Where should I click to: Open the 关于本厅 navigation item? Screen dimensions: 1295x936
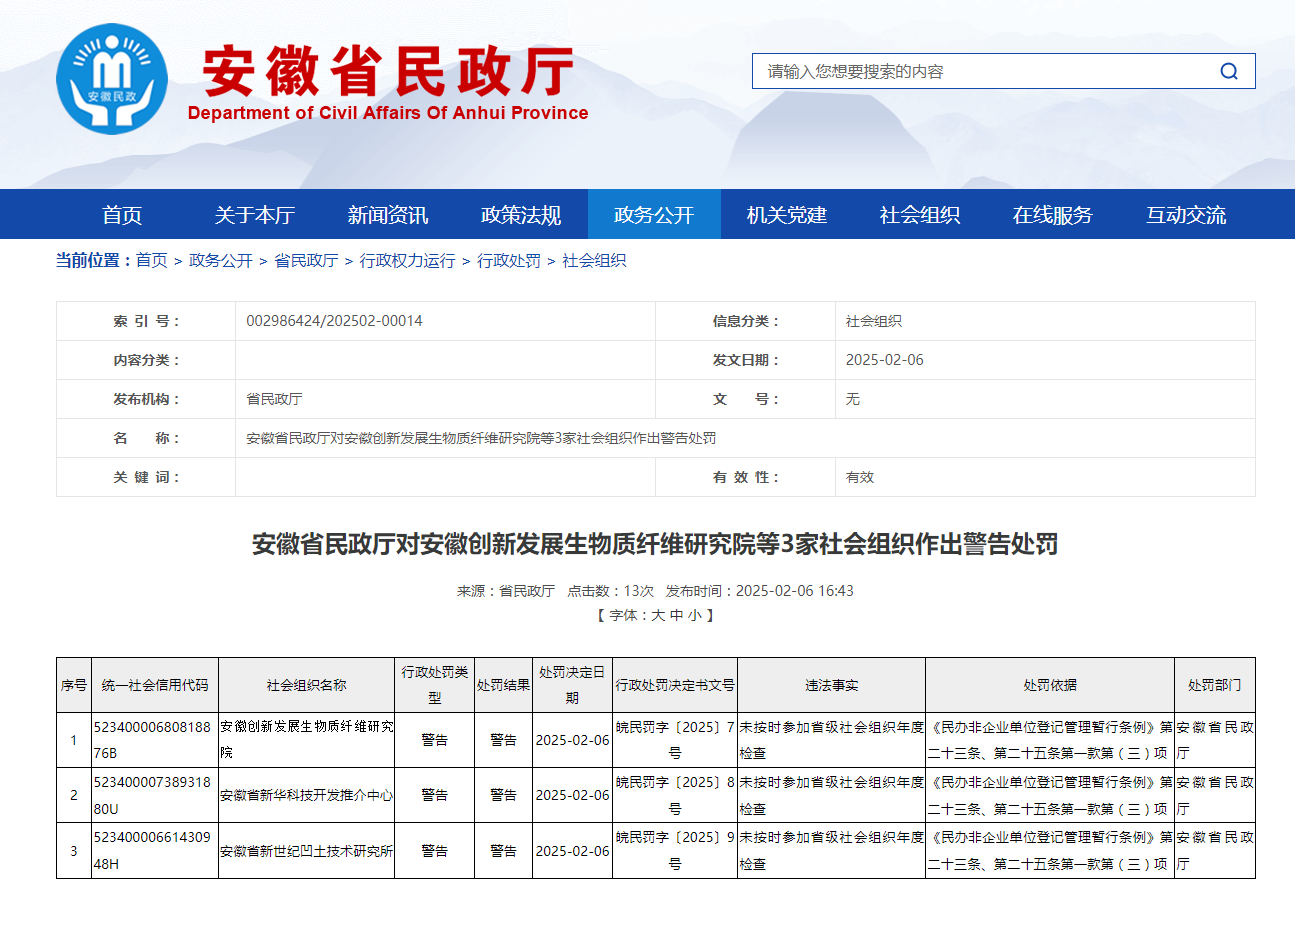tap(255, 215)
